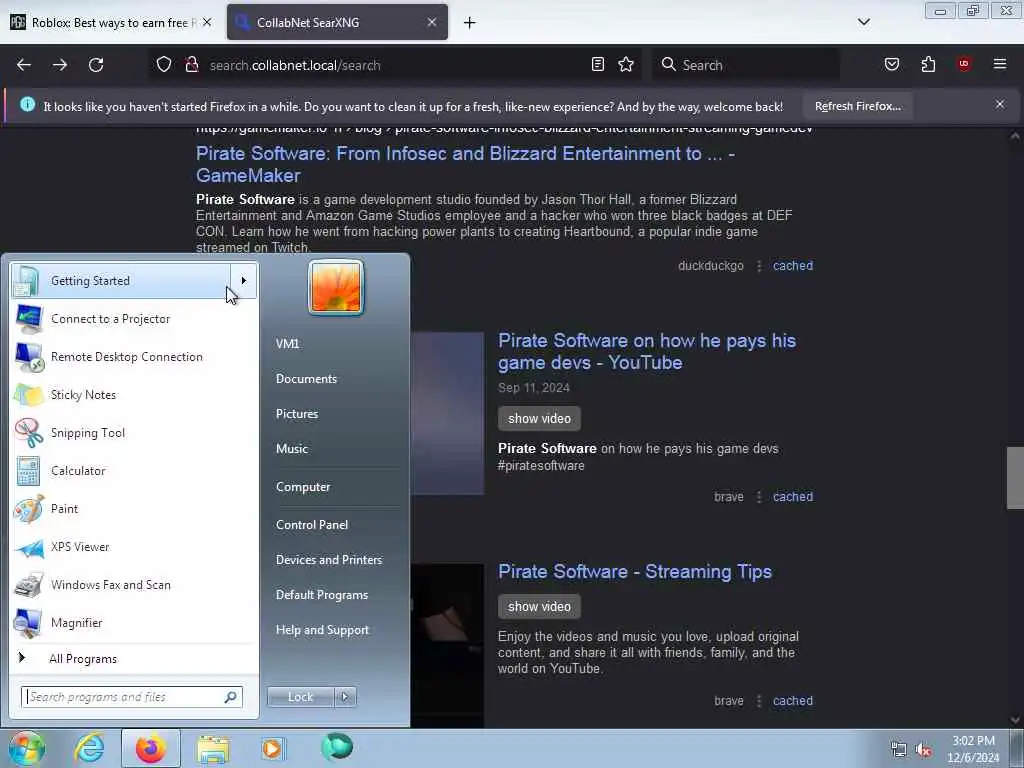Open the Snipping Tool
This screenshot has height=768, width=1024.
pyautogui.click(x=134, y=432)
